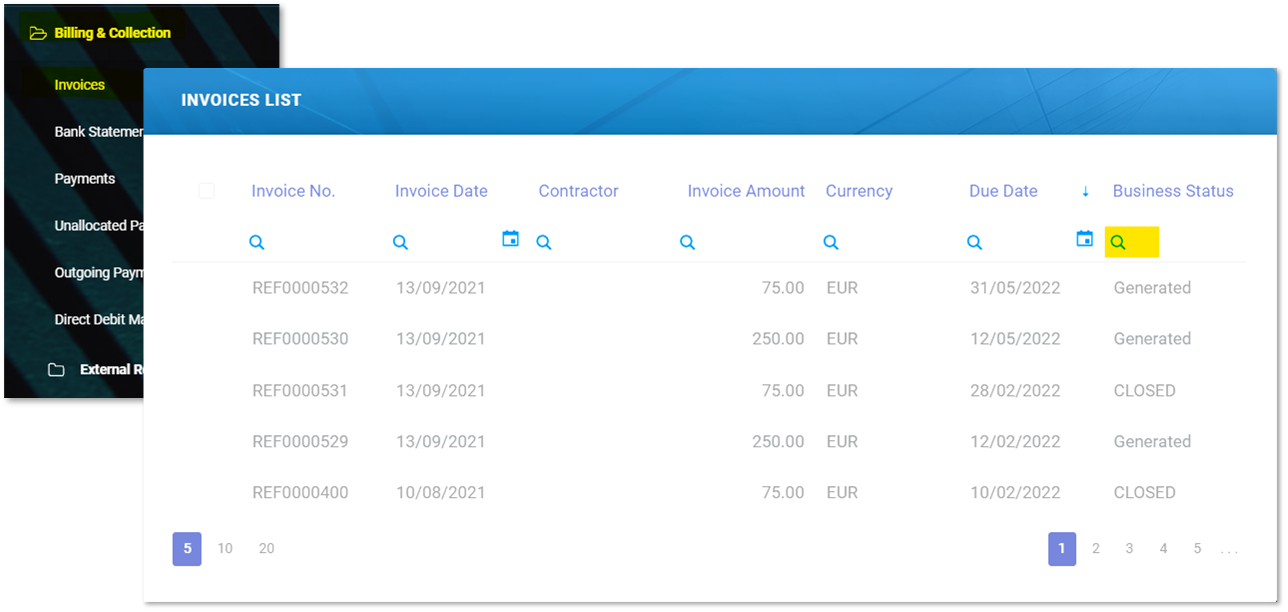Open Invoices in the sidebar menu

[x=80, y=85]
